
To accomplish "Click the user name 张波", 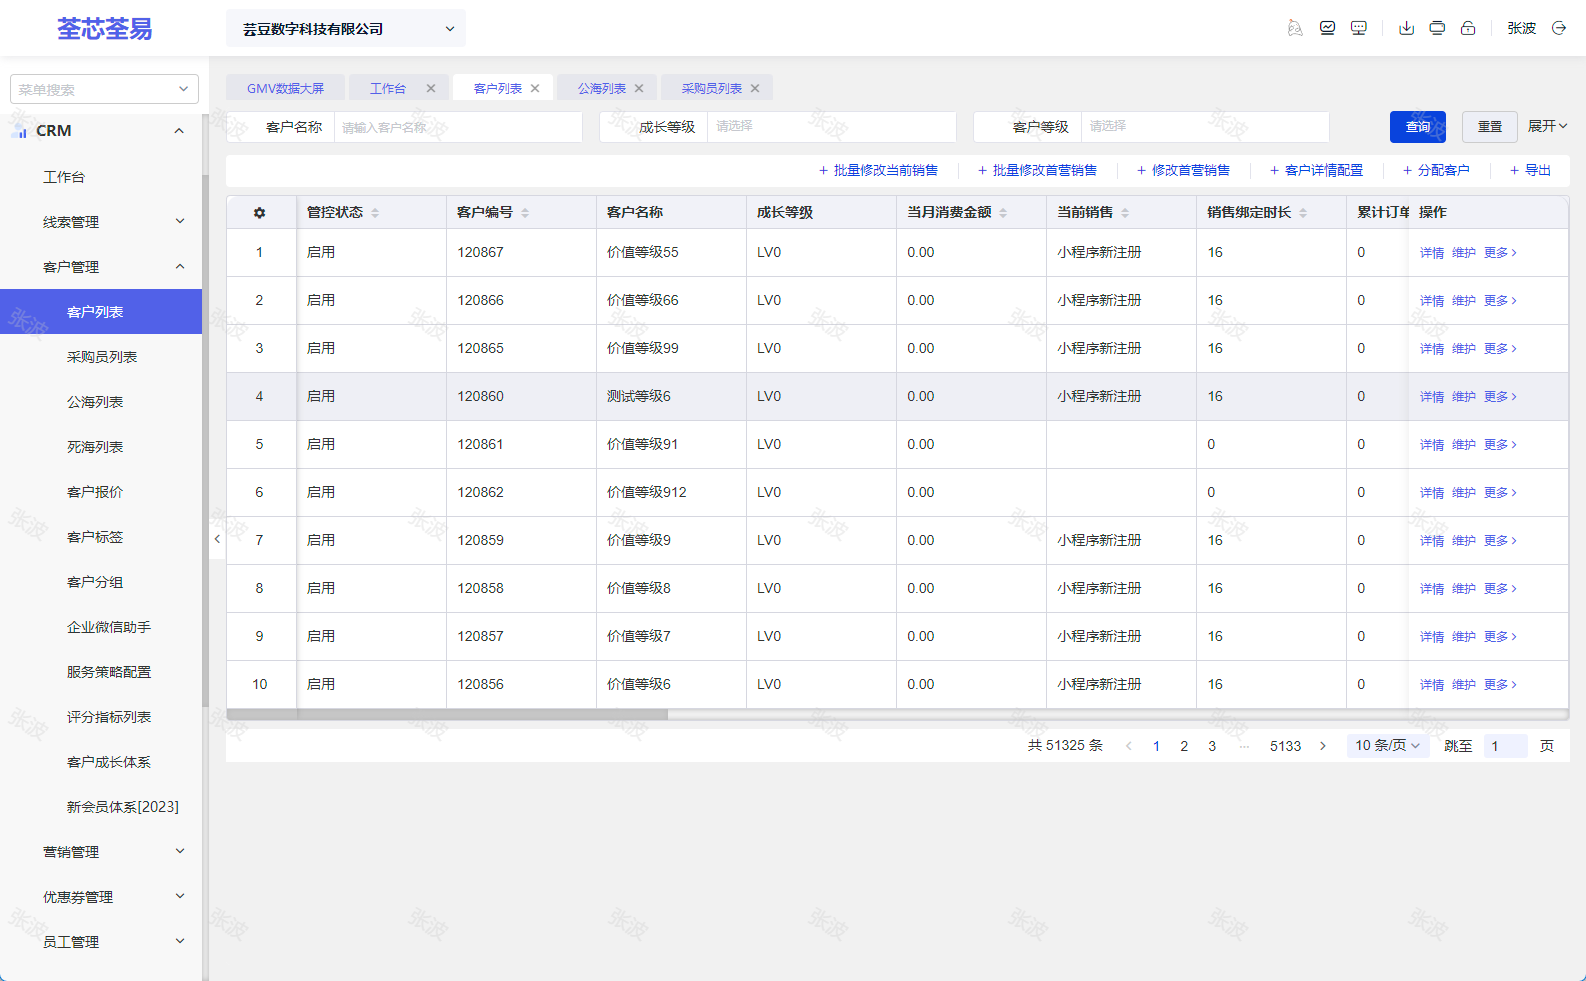I will click(1522, 28).
